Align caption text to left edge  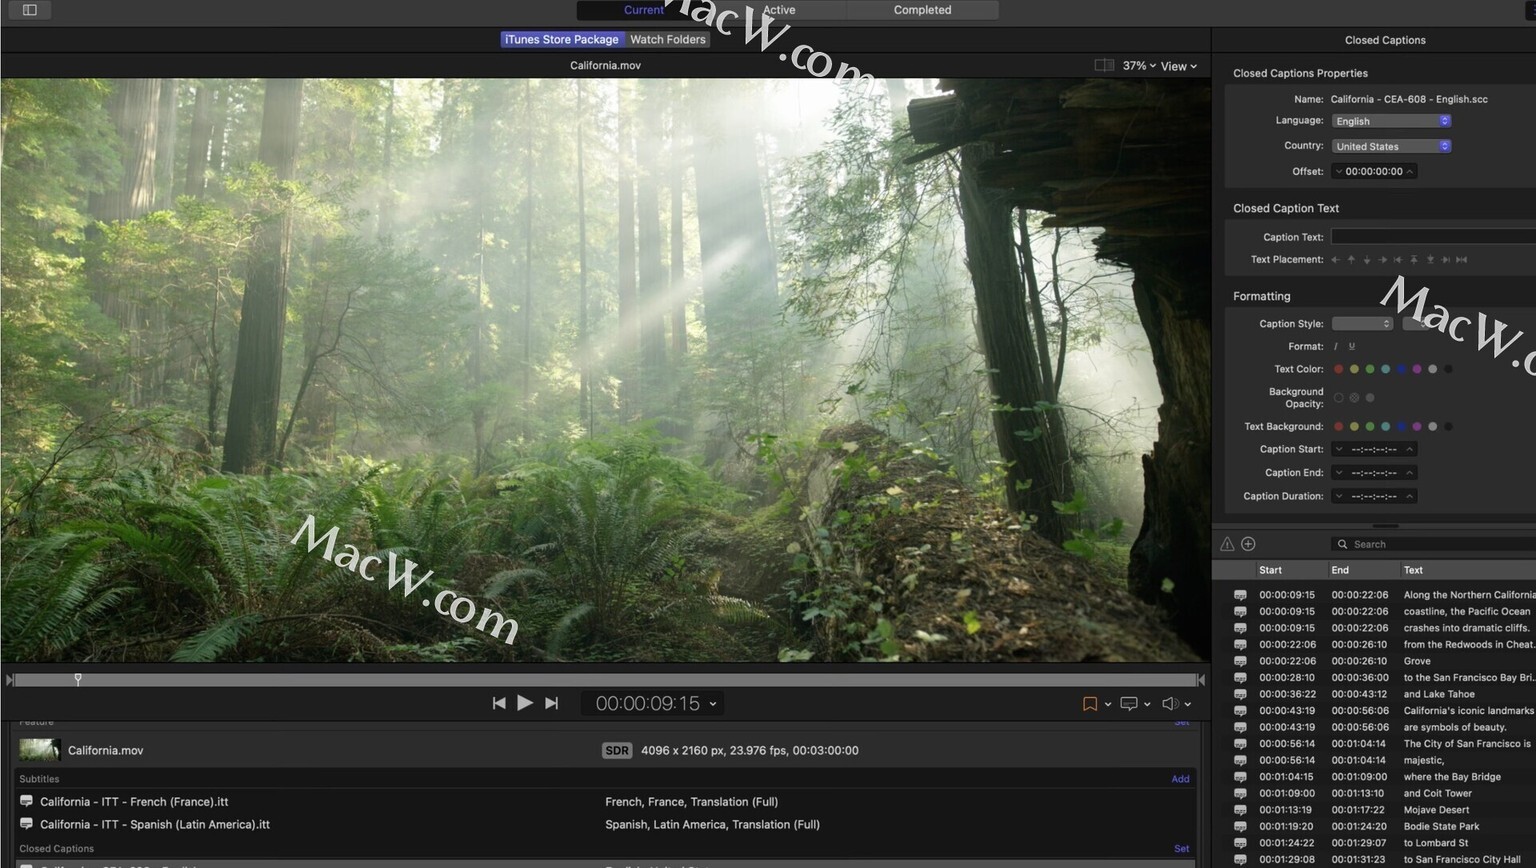pos(1398,260)
